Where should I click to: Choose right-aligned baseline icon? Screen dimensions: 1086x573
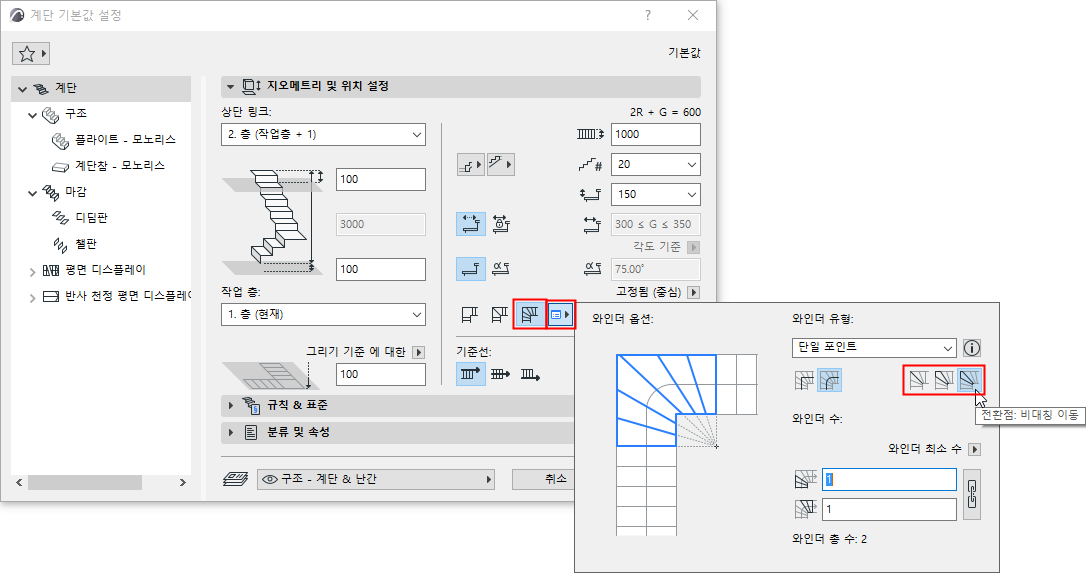pyautogui.click(x=530, y=374)
